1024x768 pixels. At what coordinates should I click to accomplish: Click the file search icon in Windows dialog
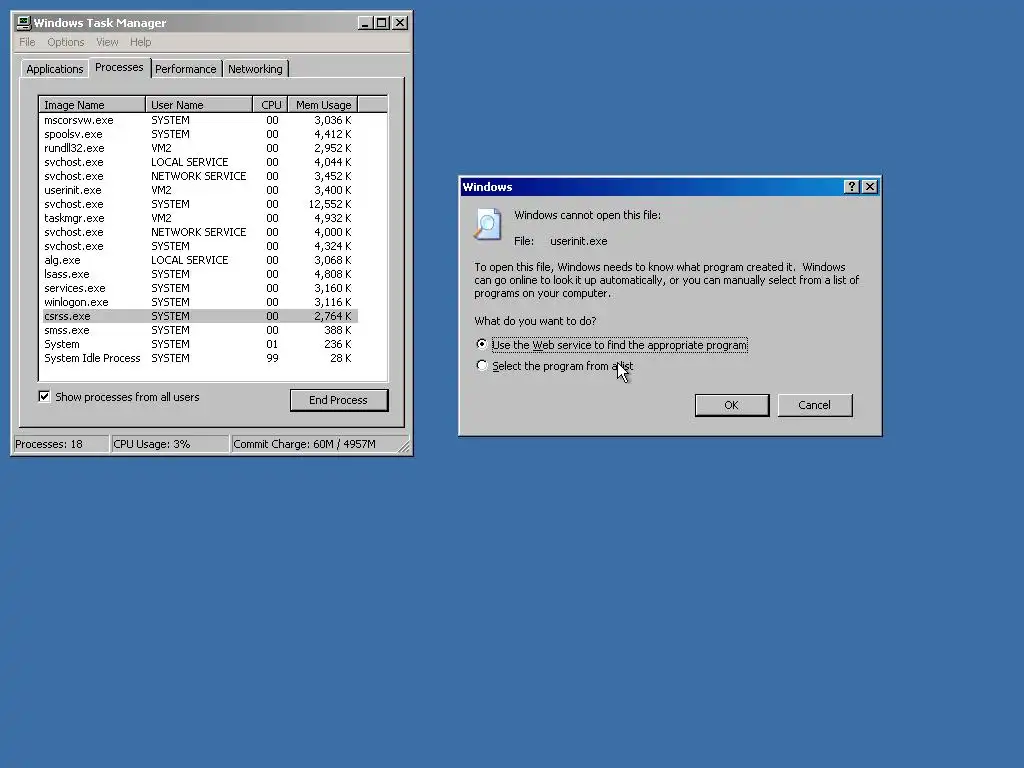coord(488,224)
